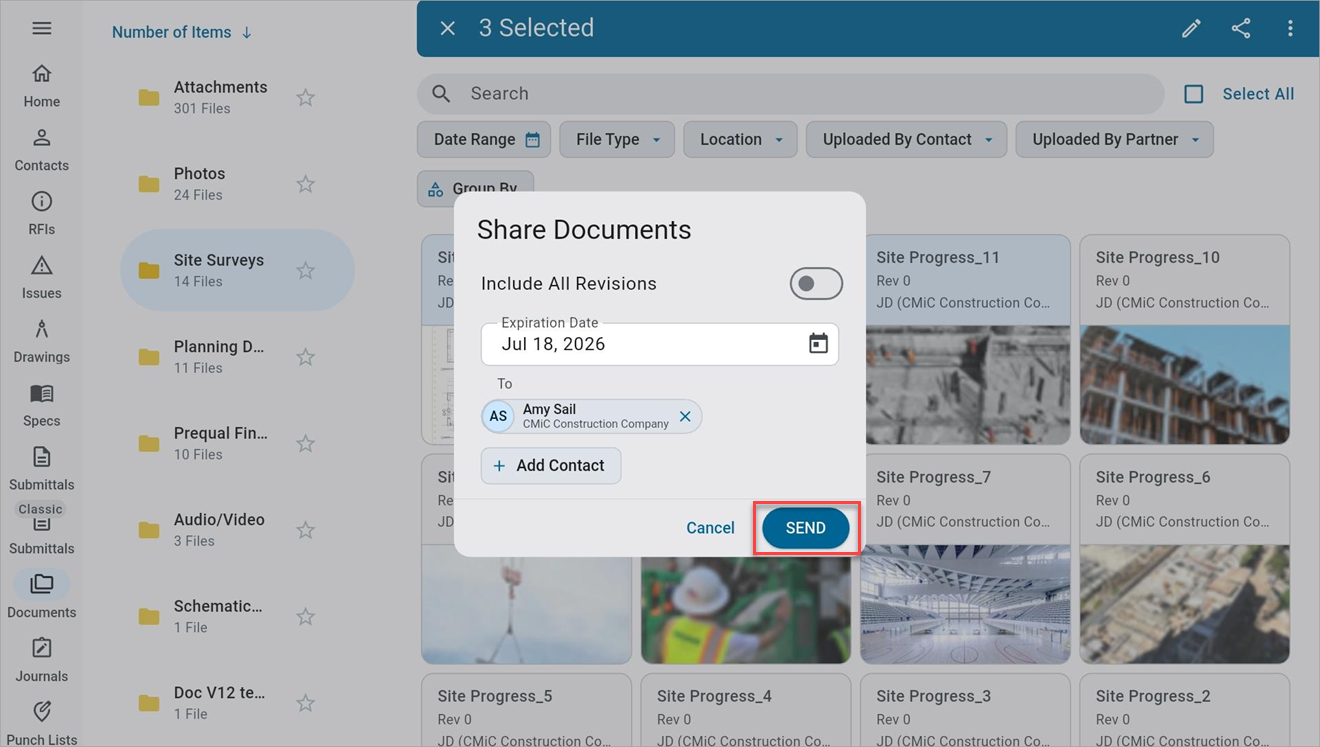Favorite the Site Surveys folder star
Screen dimensions: 1320x747
click(306, 270)
